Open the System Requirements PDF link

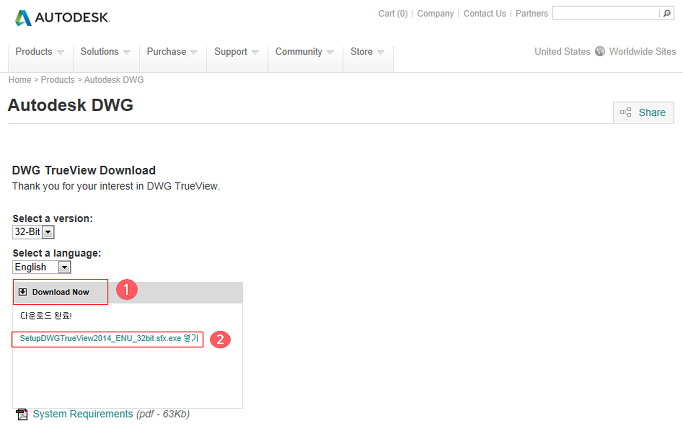pyautogui.click(x=83, y=414)
